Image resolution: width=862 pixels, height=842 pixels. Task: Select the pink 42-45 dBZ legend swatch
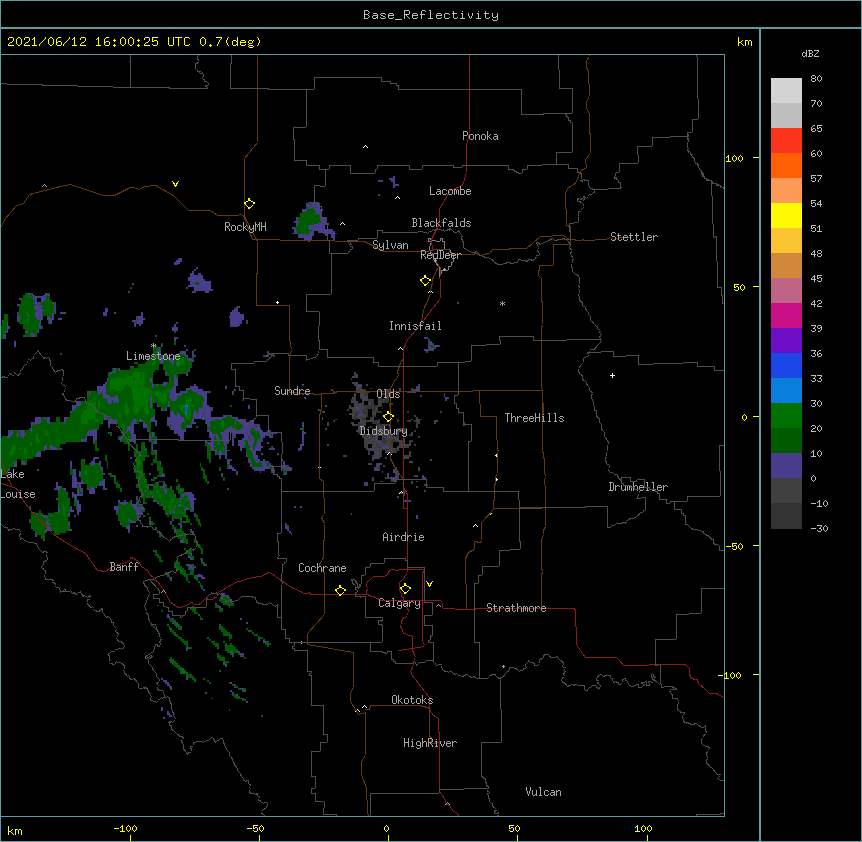786,291
